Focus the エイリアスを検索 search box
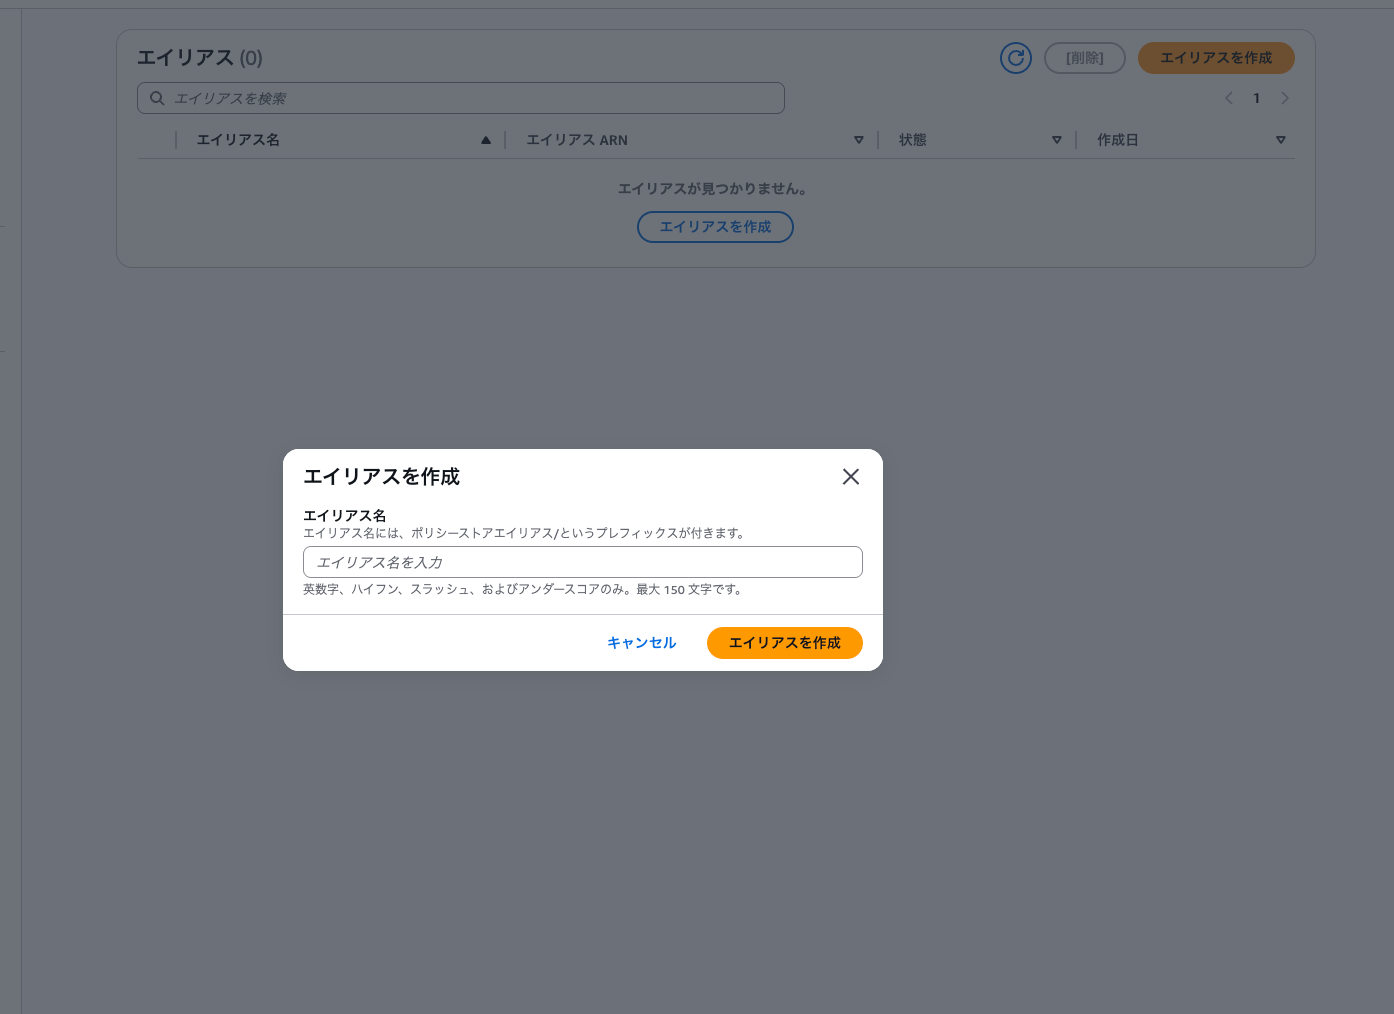Viewport: 1394px width, 1014px height. [x=461, y=98]
